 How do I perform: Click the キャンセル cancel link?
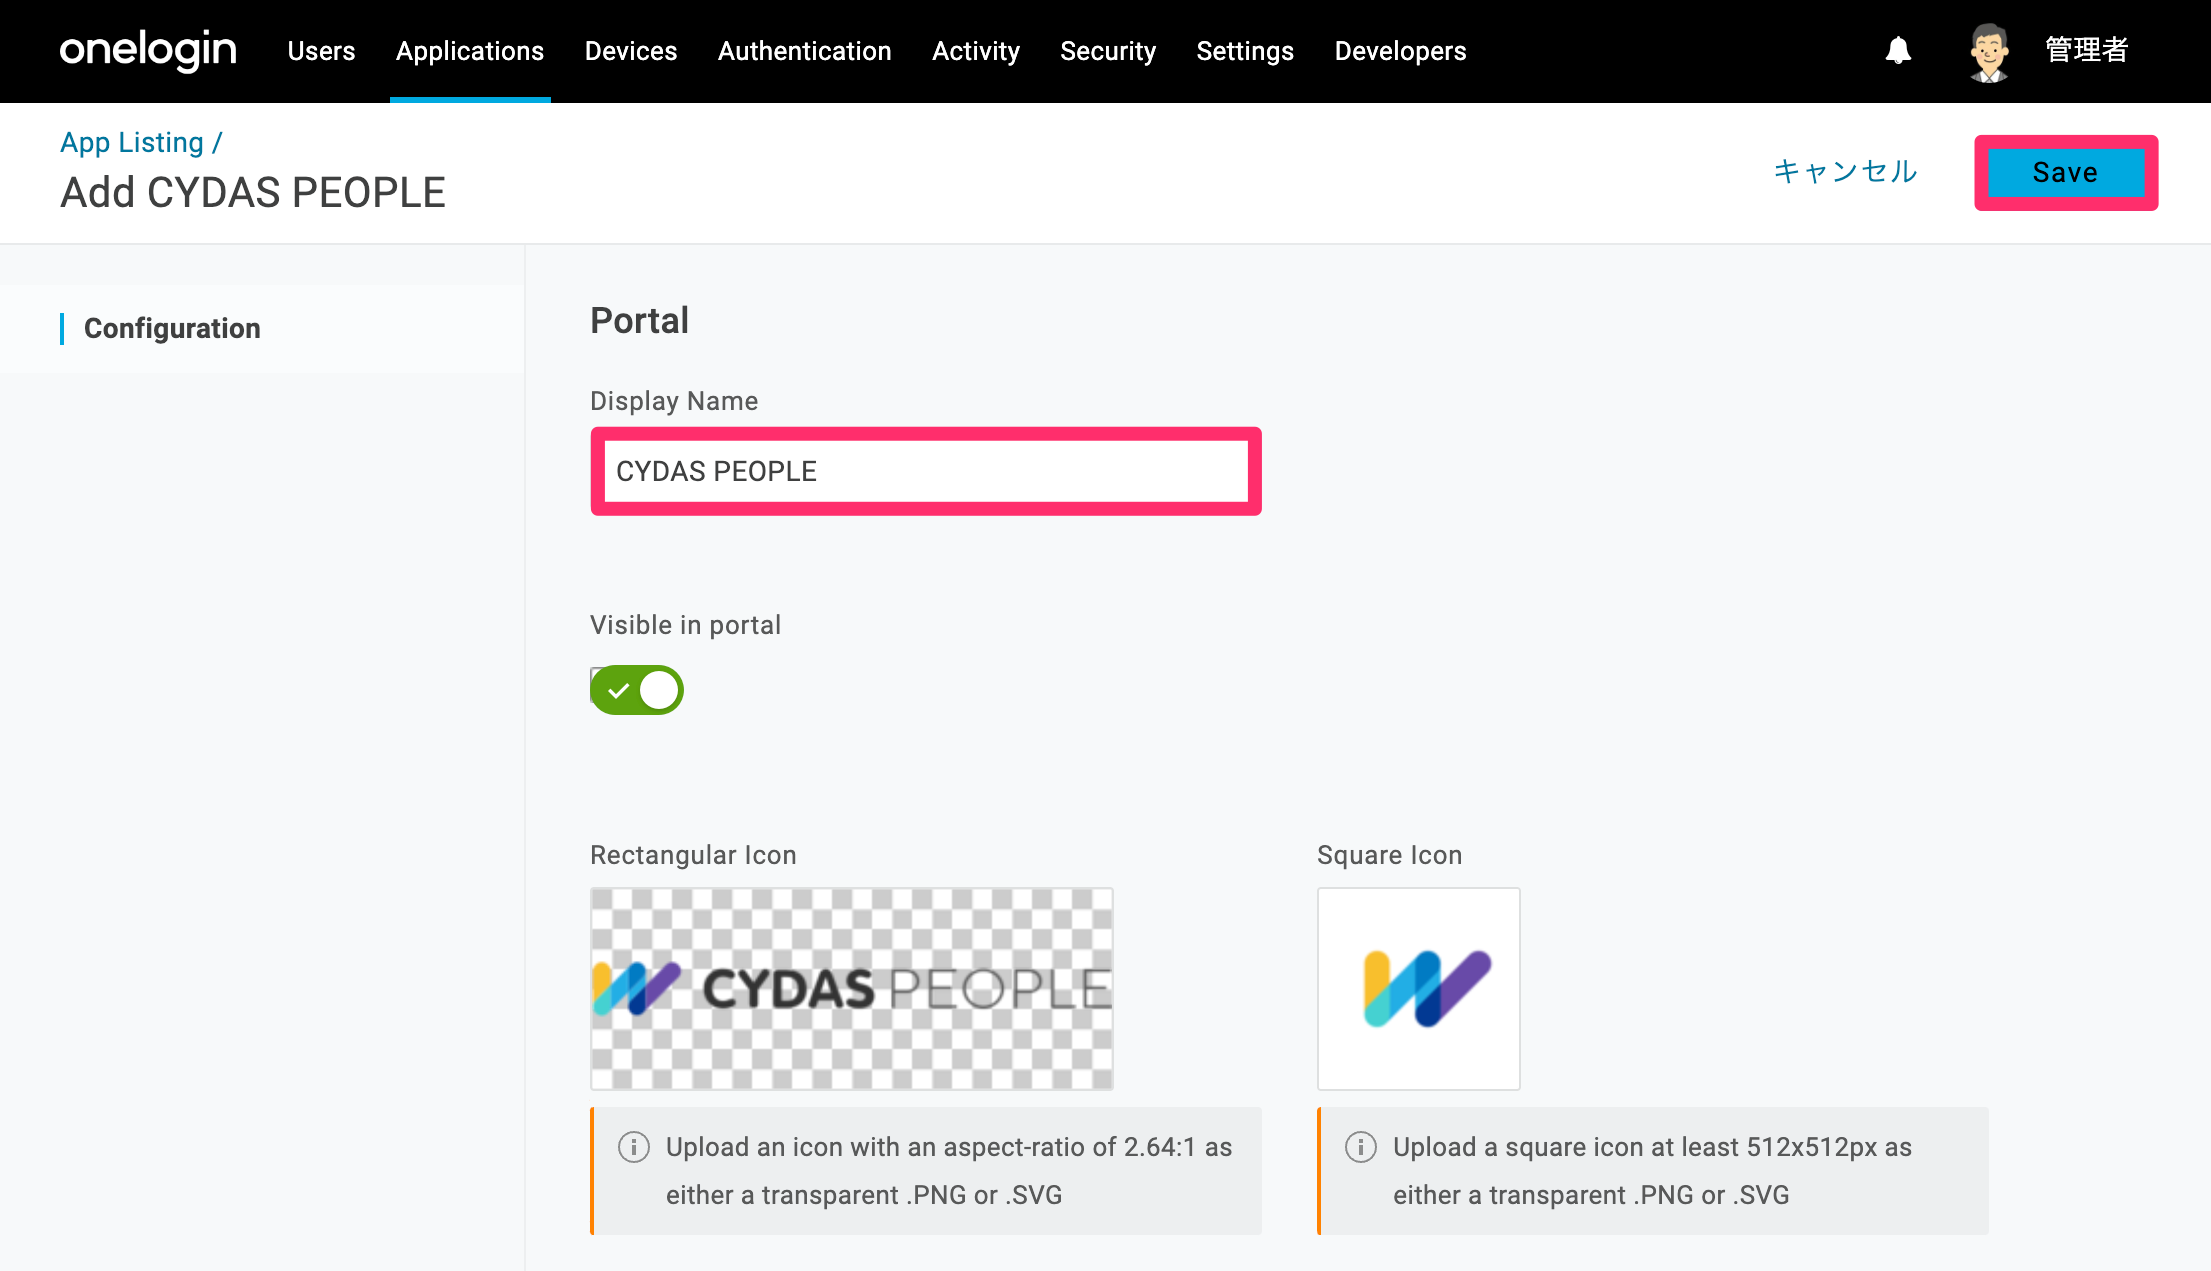coord(1846,172)
